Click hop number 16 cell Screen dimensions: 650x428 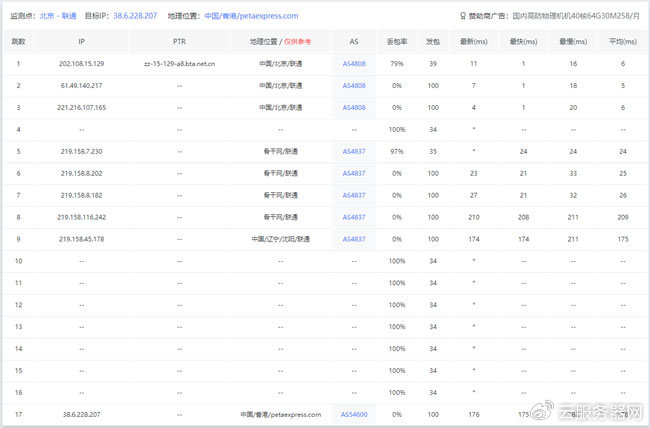pos(19,393)
